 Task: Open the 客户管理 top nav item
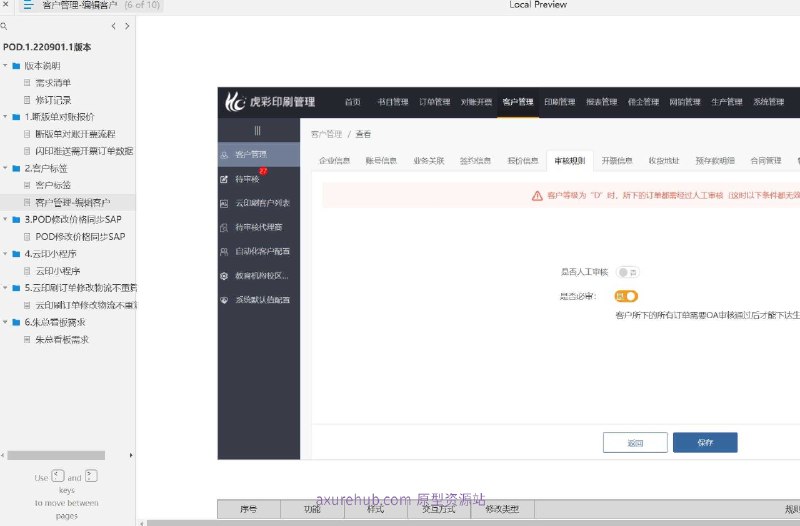pyautogui.click(x=518, y=102)
